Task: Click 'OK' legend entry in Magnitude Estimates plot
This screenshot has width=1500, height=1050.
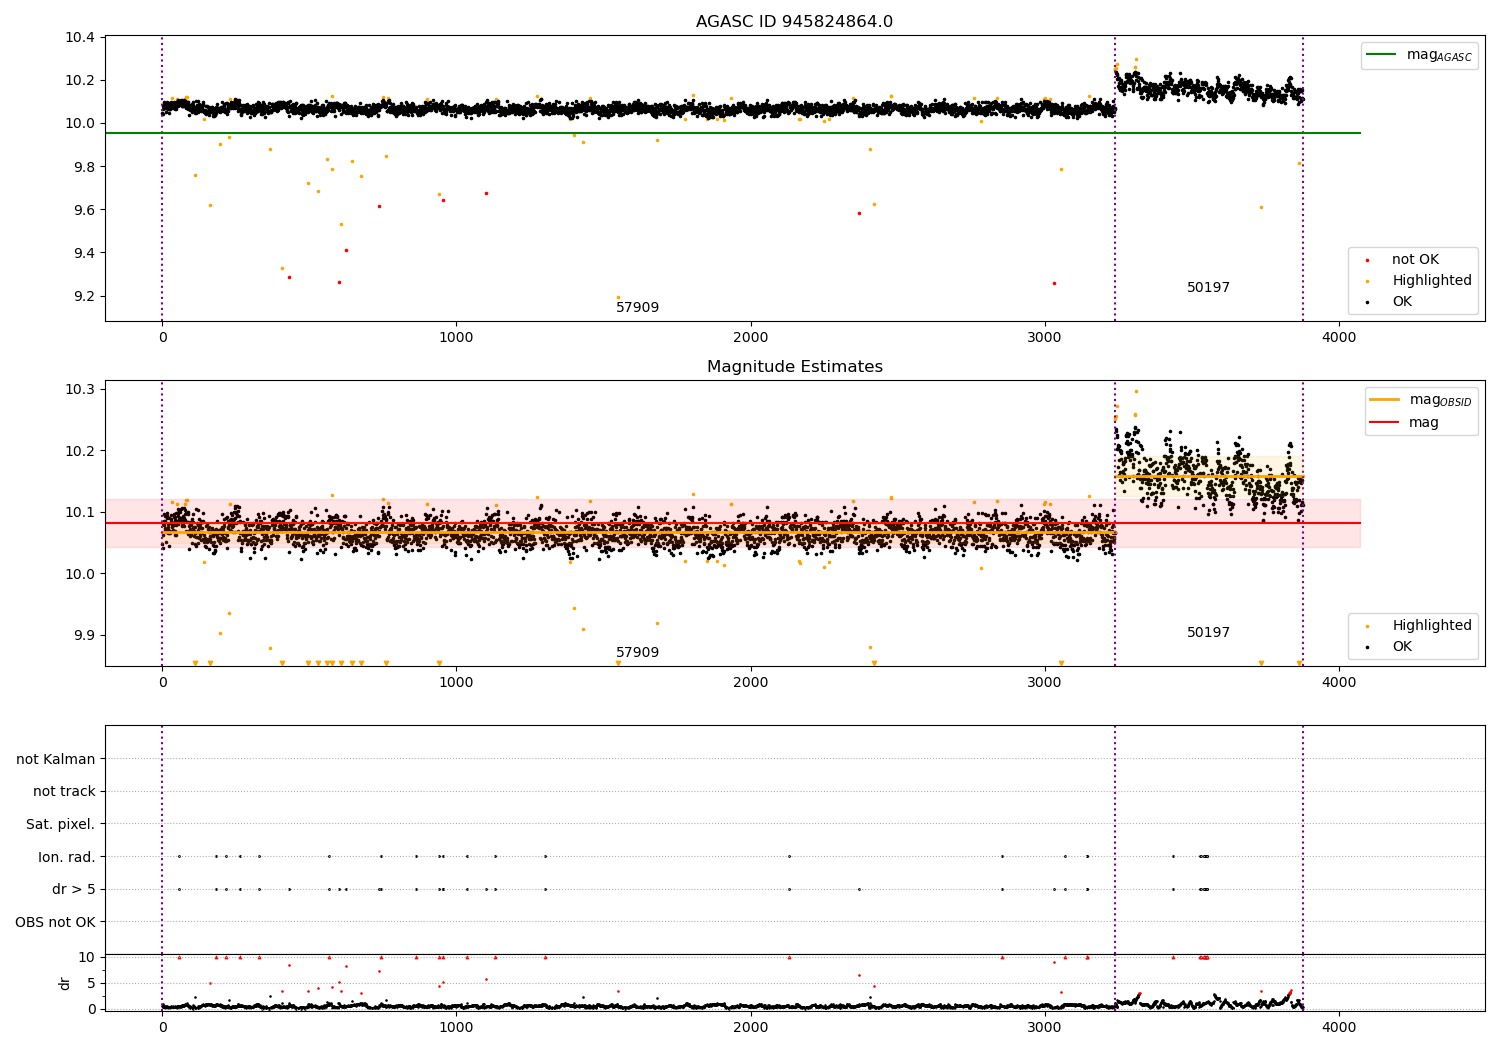Action: point(1402,647)
